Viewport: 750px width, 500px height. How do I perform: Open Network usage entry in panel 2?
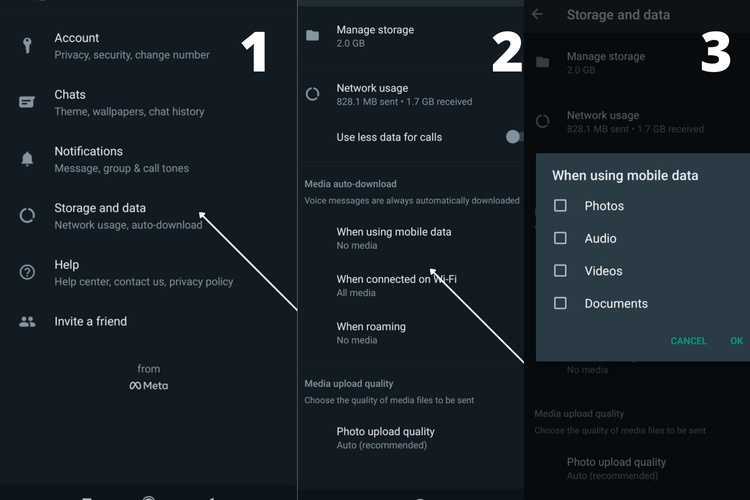(x=411, y=94)
